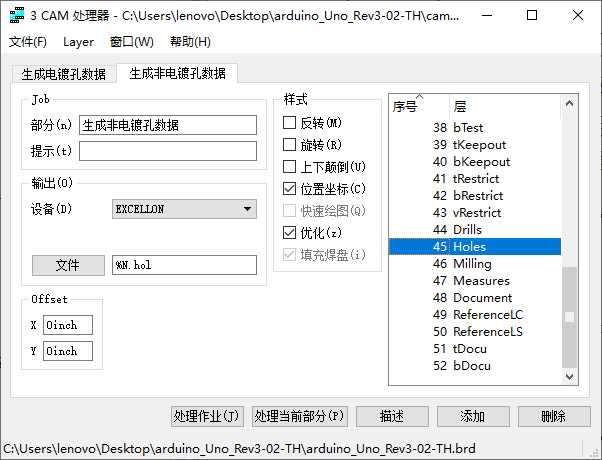Click the 序号 column header sort arrow
Screen dimensions: 602x460
(x=419, y=98)
